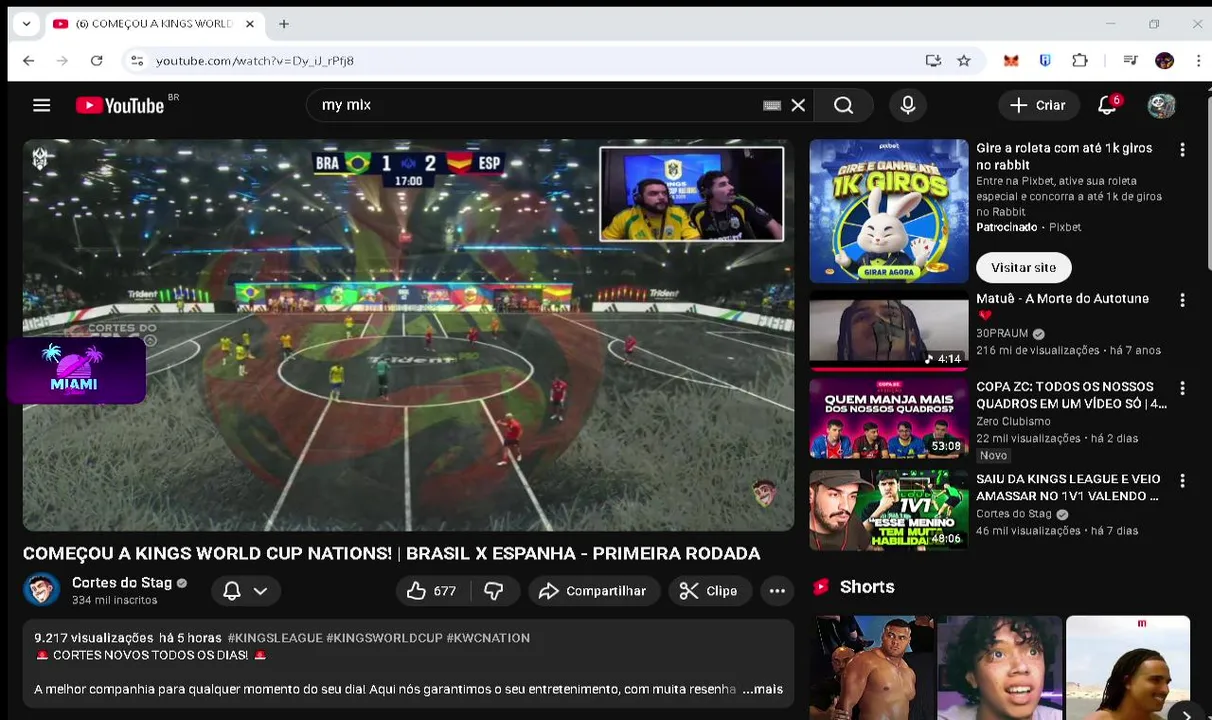Open Matuê A Morte do Autotune thumbnail
Viewport: 1212px width, 720px height.
[889, 331]
